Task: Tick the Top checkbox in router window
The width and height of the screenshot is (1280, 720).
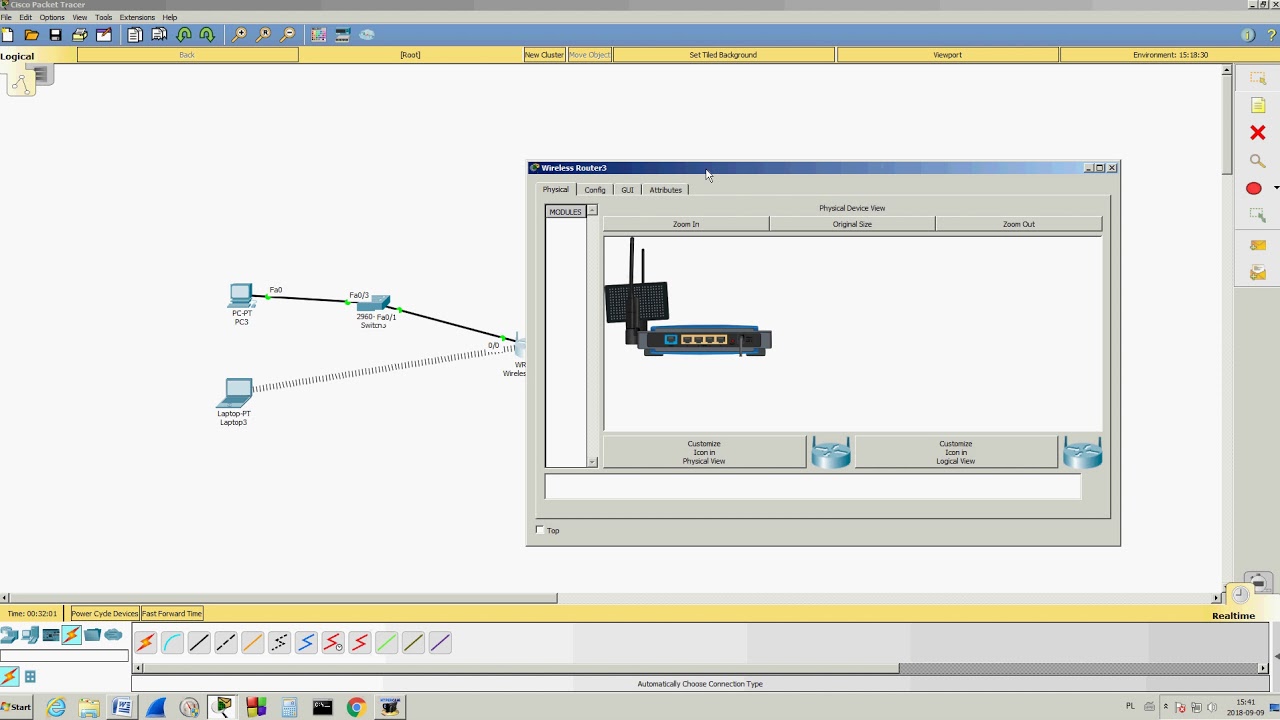Action: click(x=540, y=530)
